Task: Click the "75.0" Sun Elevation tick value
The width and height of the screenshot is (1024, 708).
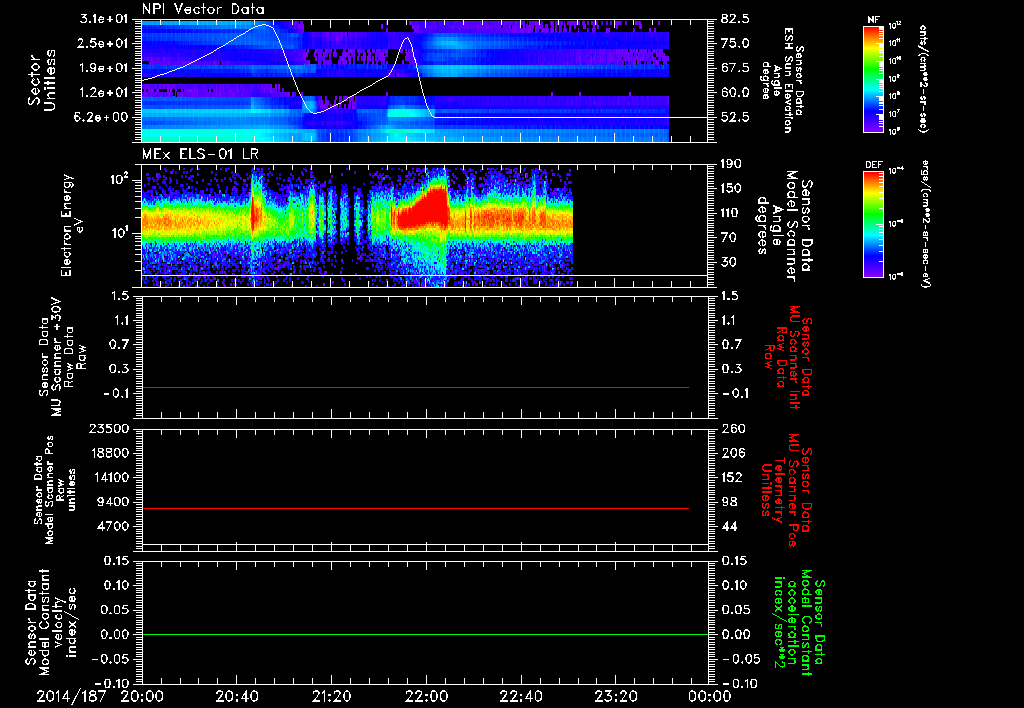Action: [735, 43]
